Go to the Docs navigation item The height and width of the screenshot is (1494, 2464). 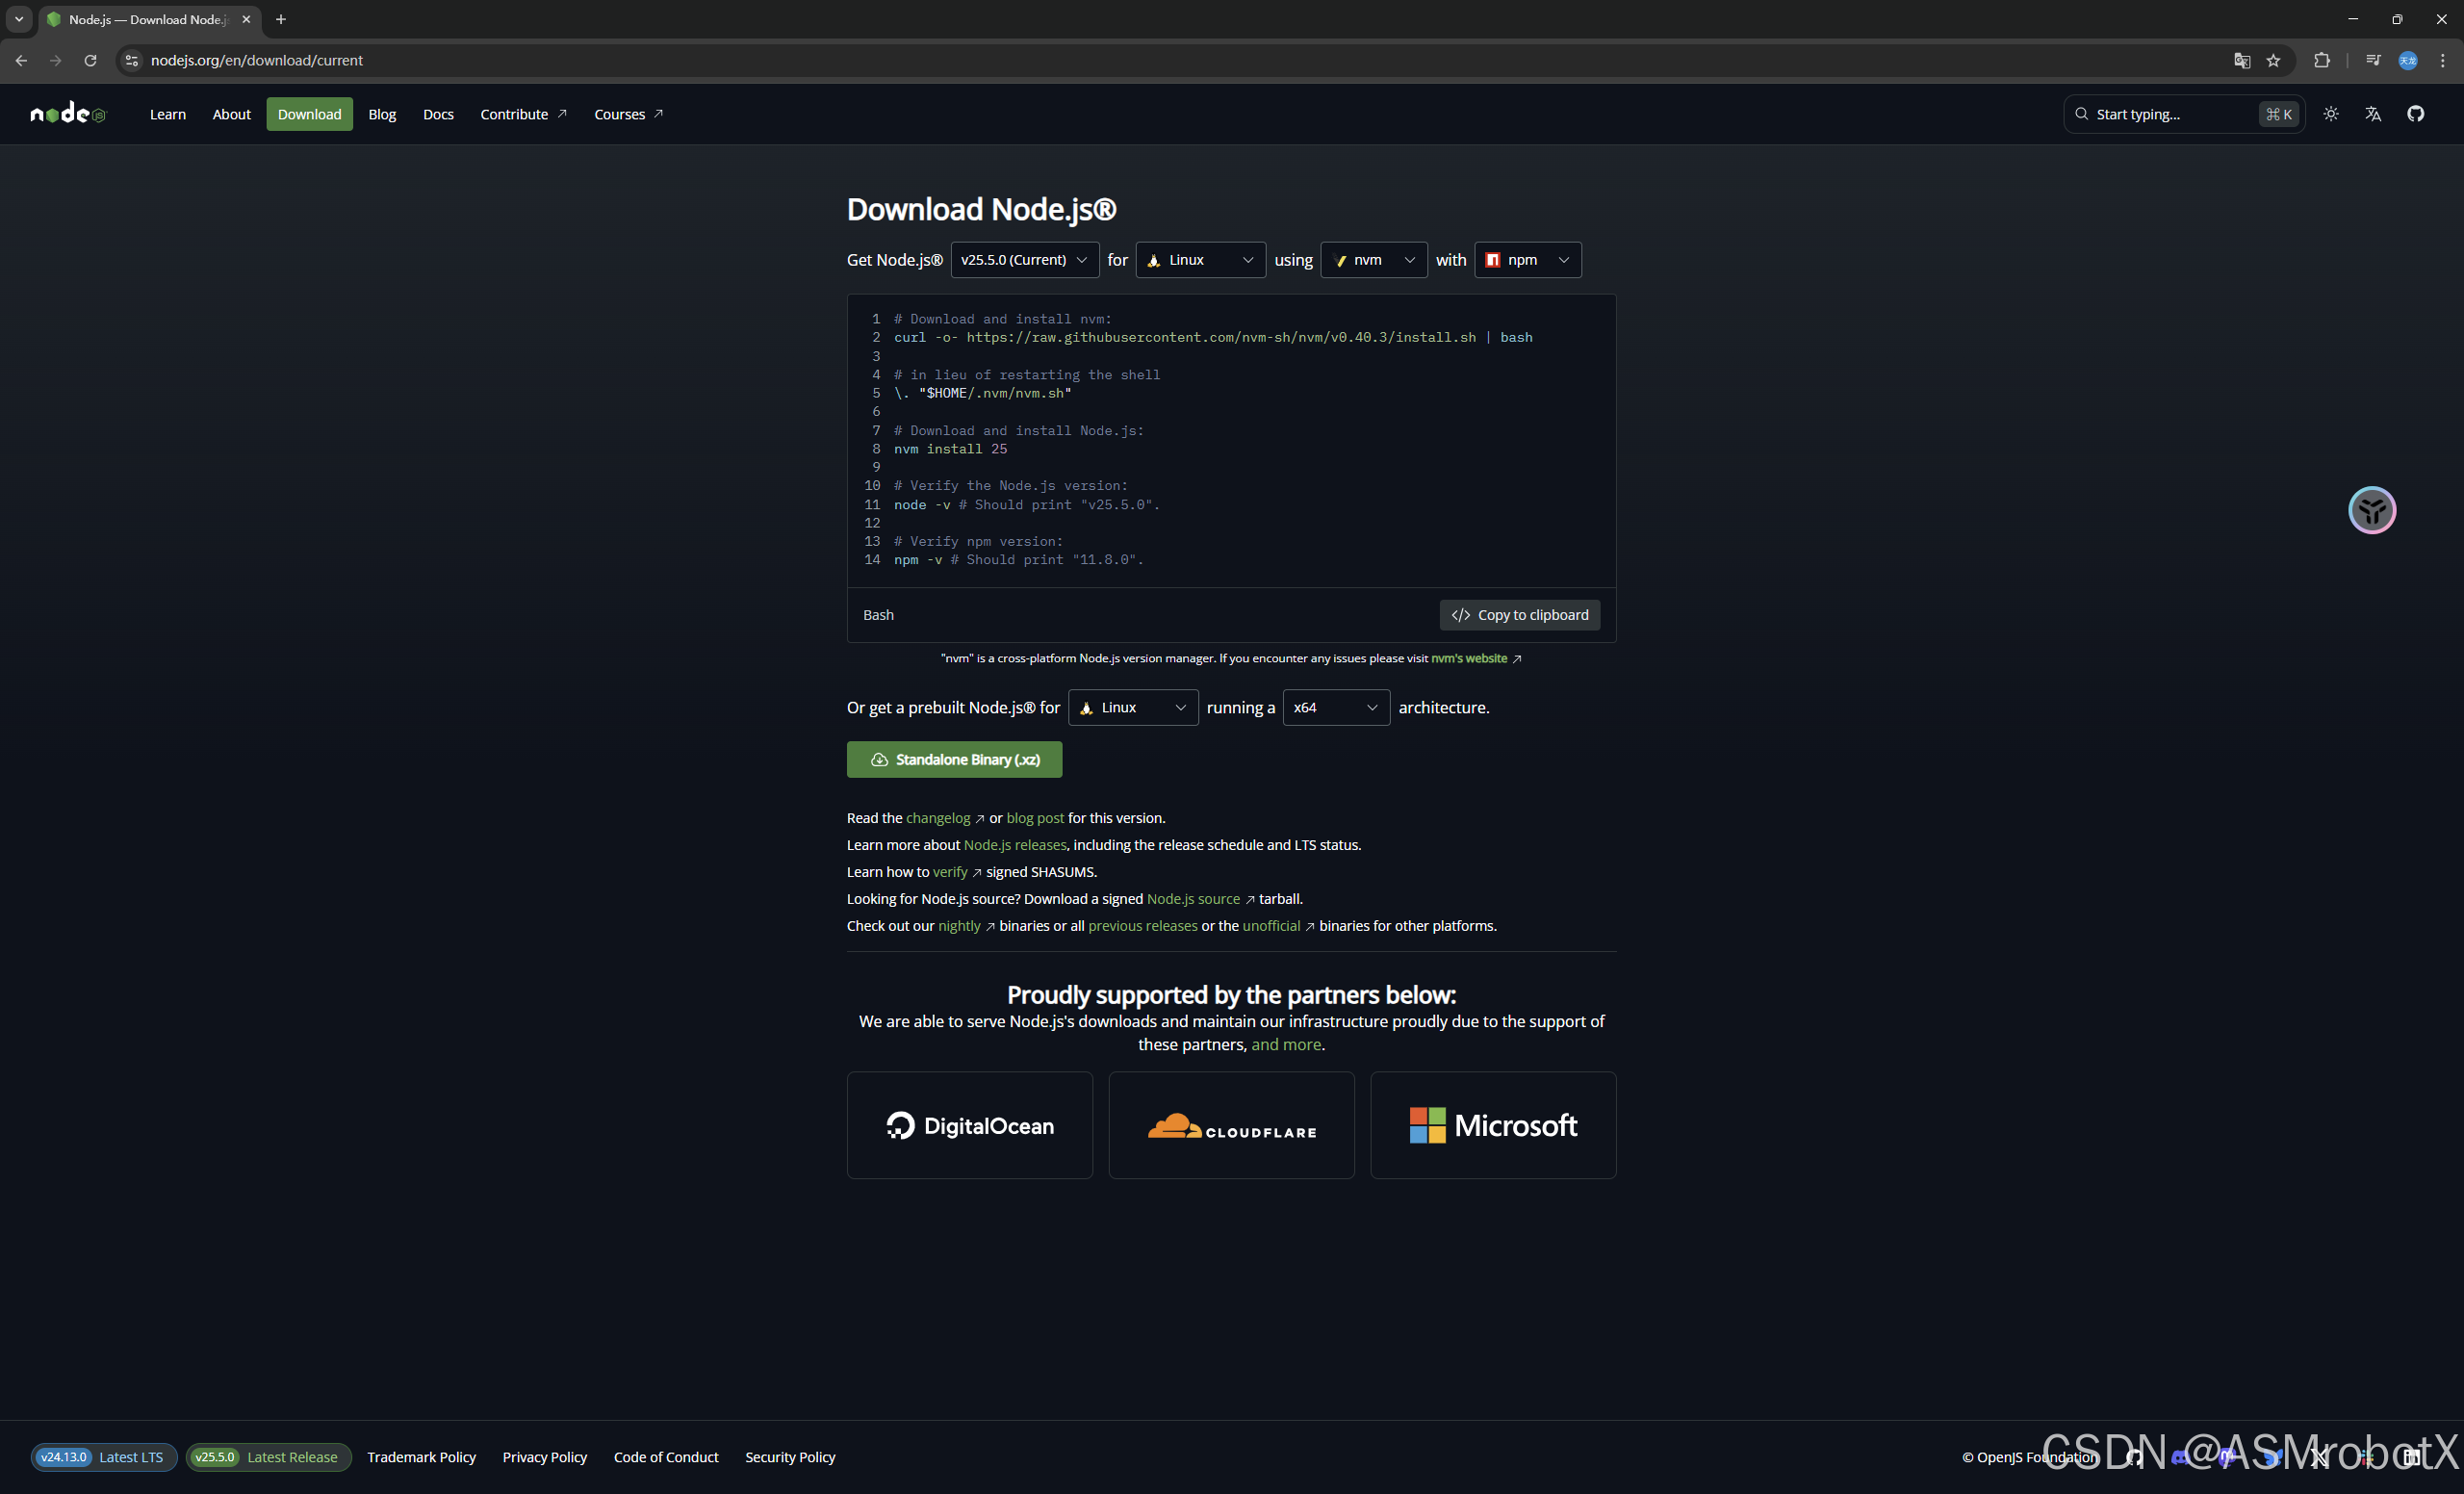438,114
